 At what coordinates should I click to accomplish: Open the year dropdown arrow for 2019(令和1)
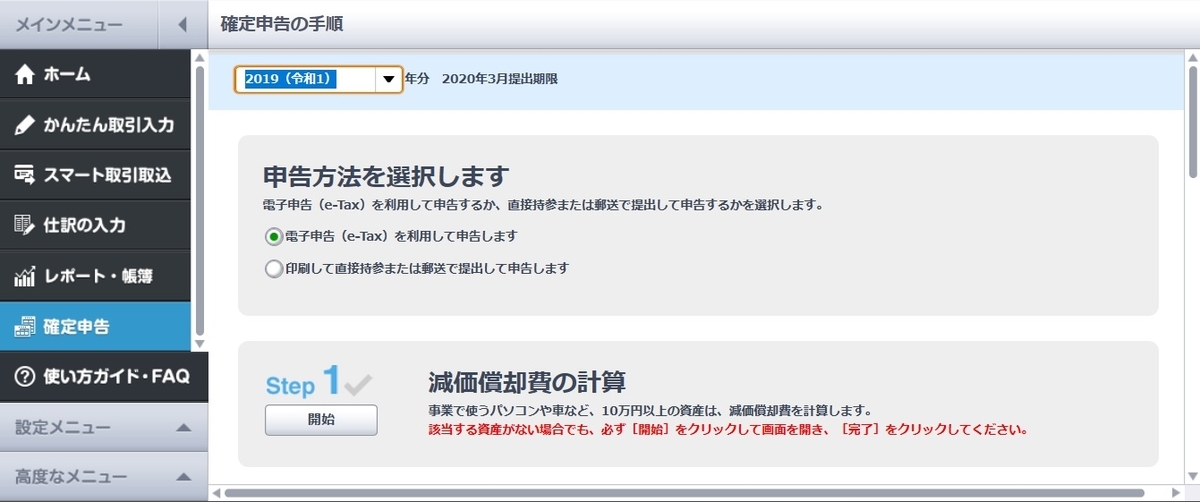(x=388, y=79)
